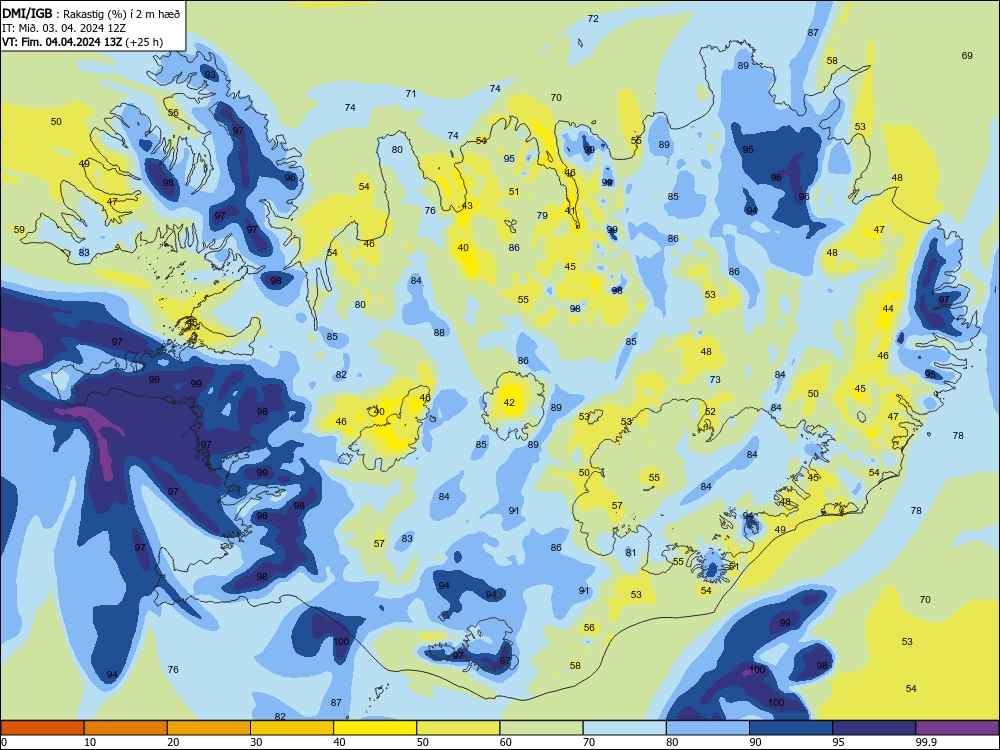This screenshot has width=1000, height=750.
Task: Click the DMI/IGB title text
Action: (x=27, y=13)
